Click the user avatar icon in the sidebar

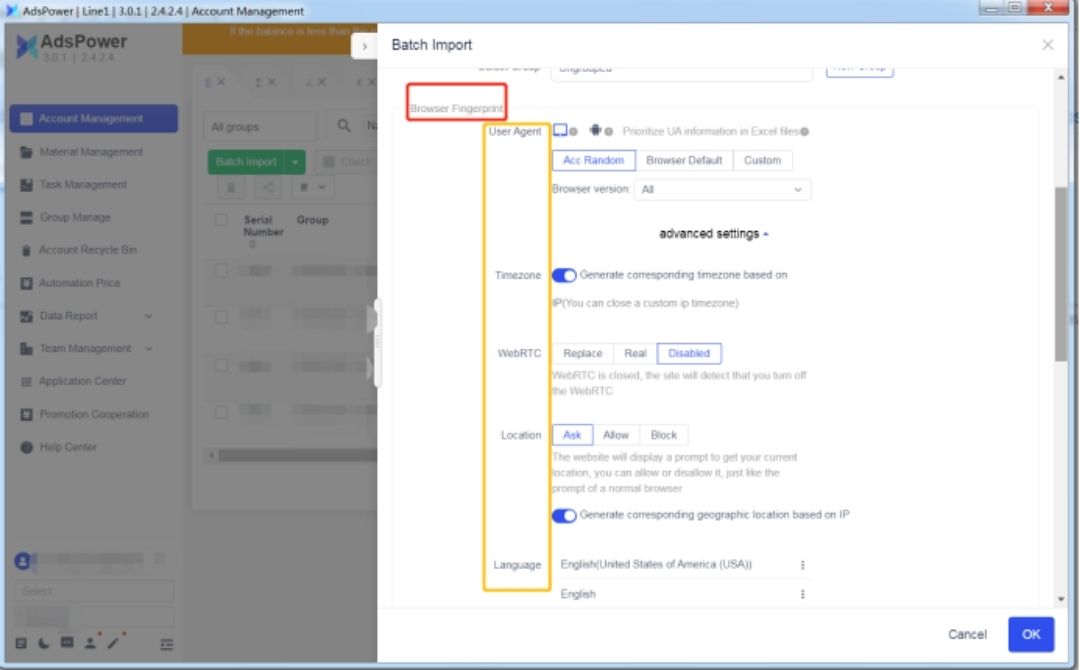pyautogui.click(x=22, y=561)
